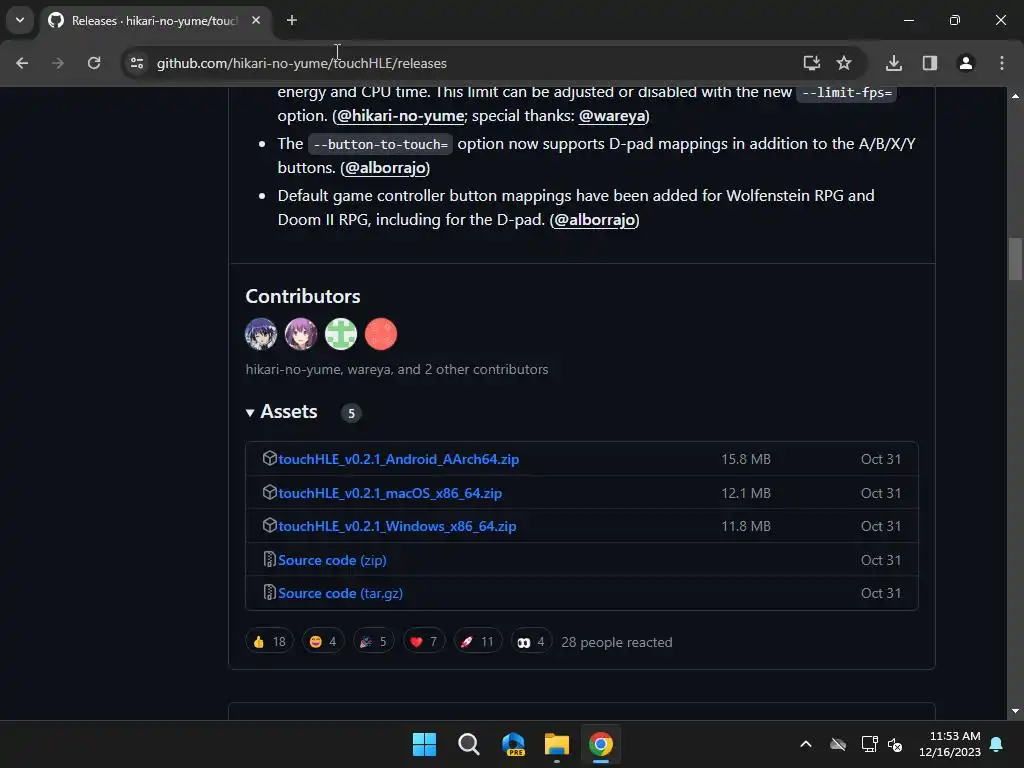Click the 15.8 MB file size

(746, 459)
